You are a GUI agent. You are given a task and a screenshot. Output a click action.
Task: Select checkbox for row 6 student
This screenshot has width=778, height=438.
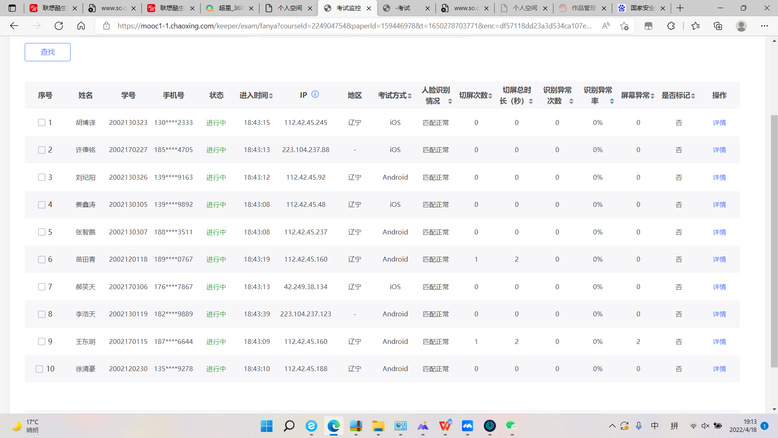41,259
